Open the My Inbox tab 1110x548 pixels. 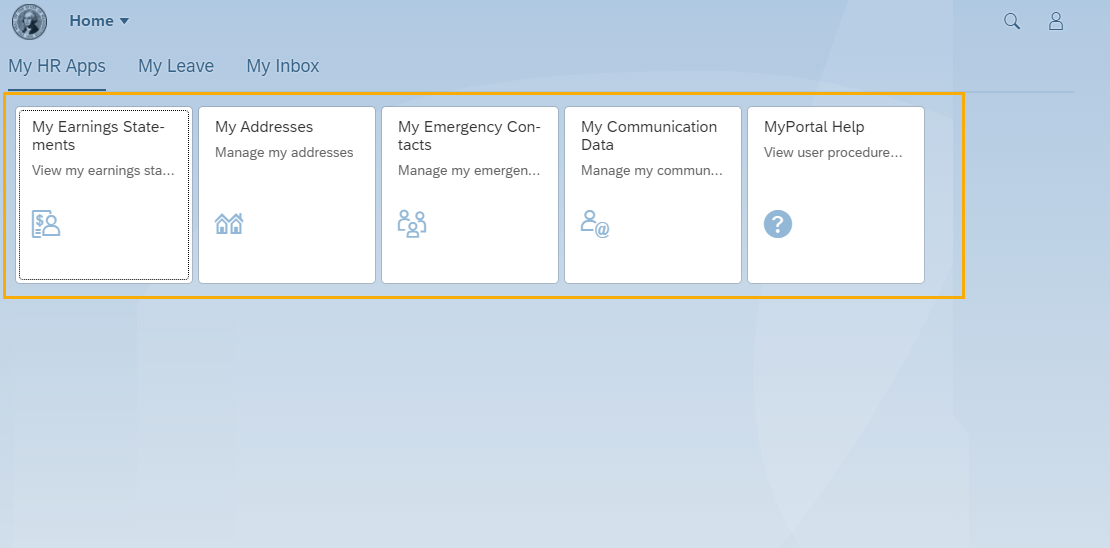(283, 66)
